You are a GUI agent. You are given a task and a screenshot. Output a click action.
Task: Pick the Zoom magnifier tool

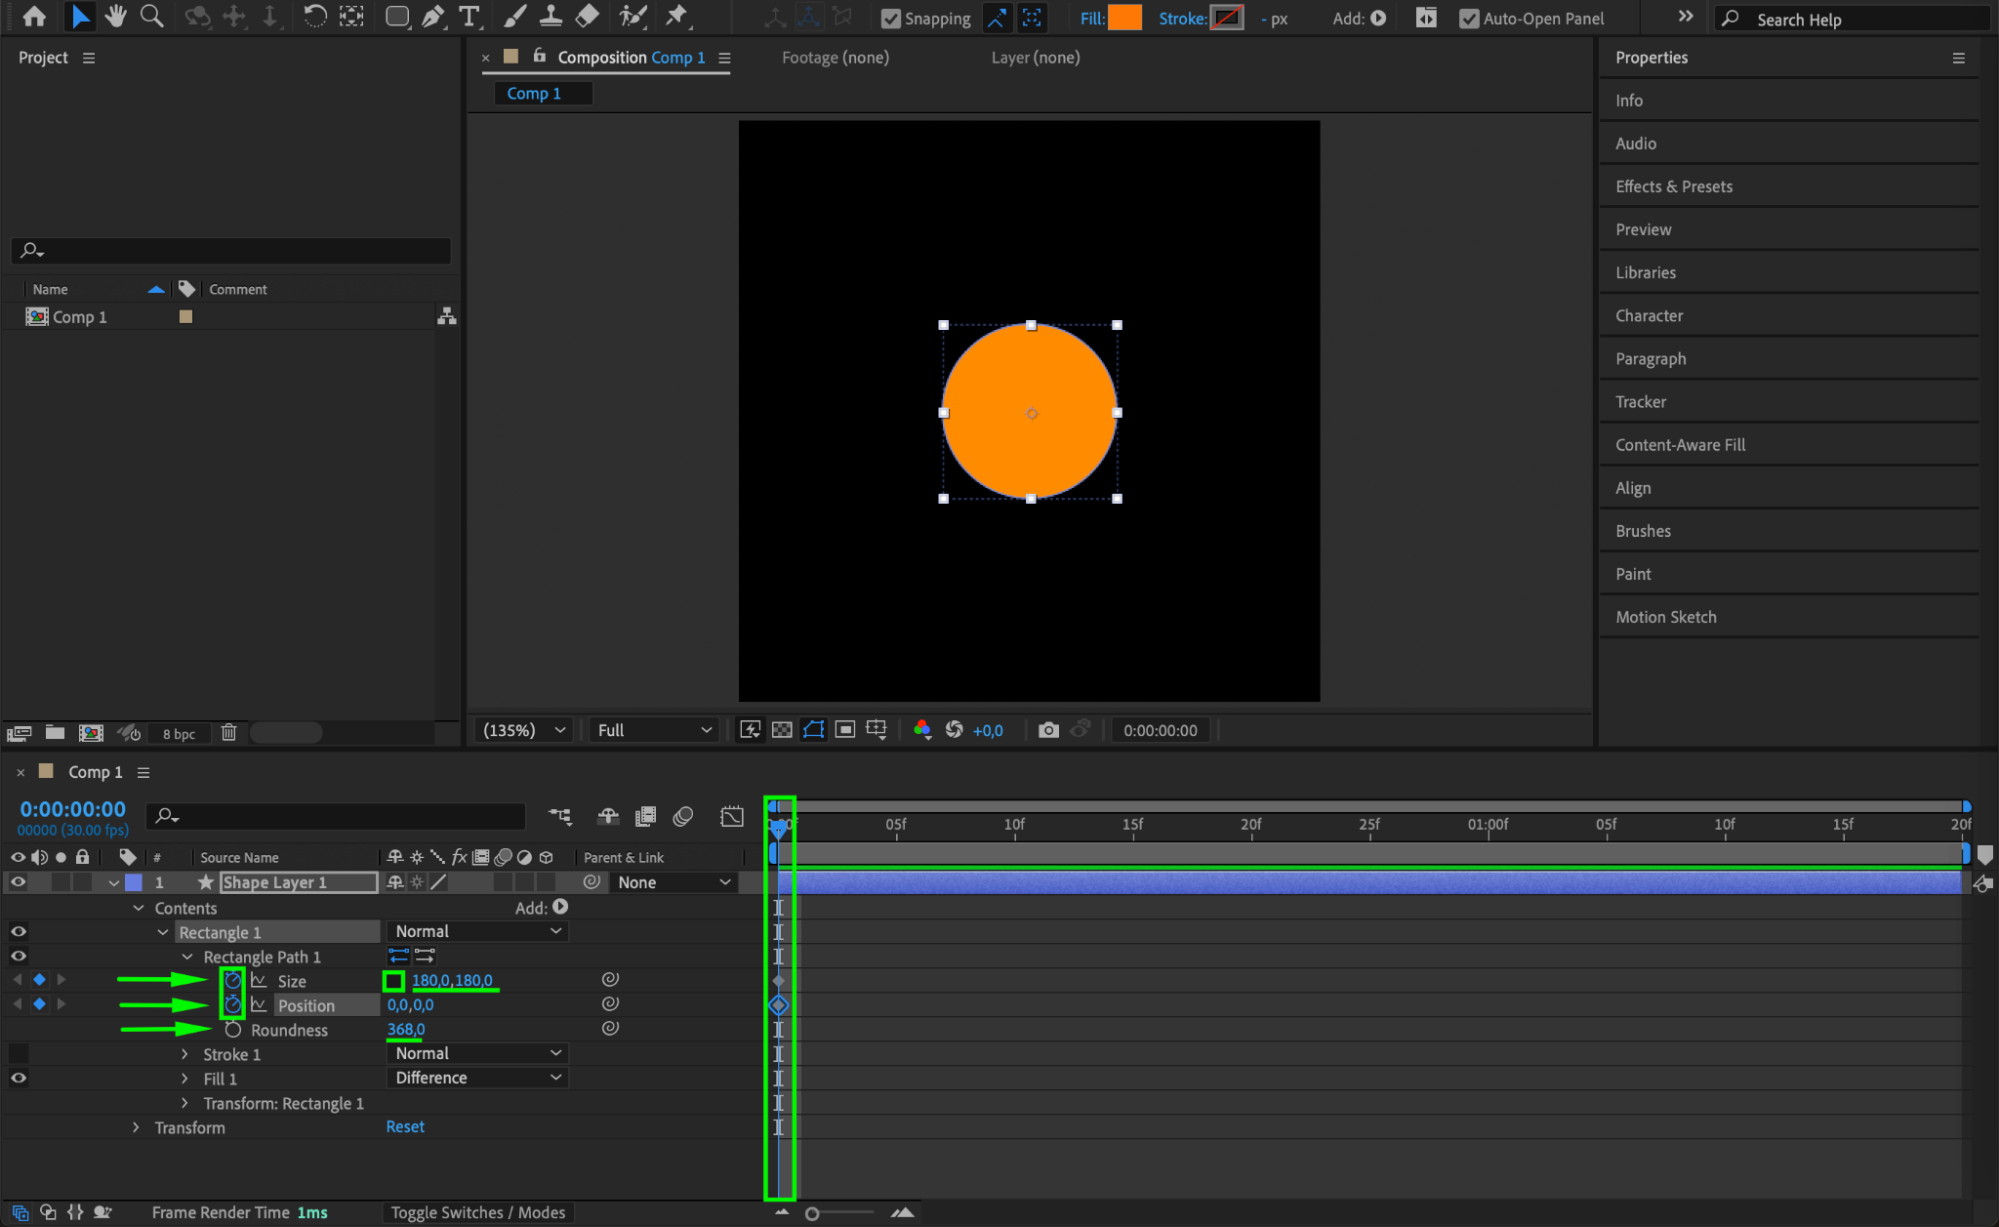pyautogui.click(x=151, y=17)
